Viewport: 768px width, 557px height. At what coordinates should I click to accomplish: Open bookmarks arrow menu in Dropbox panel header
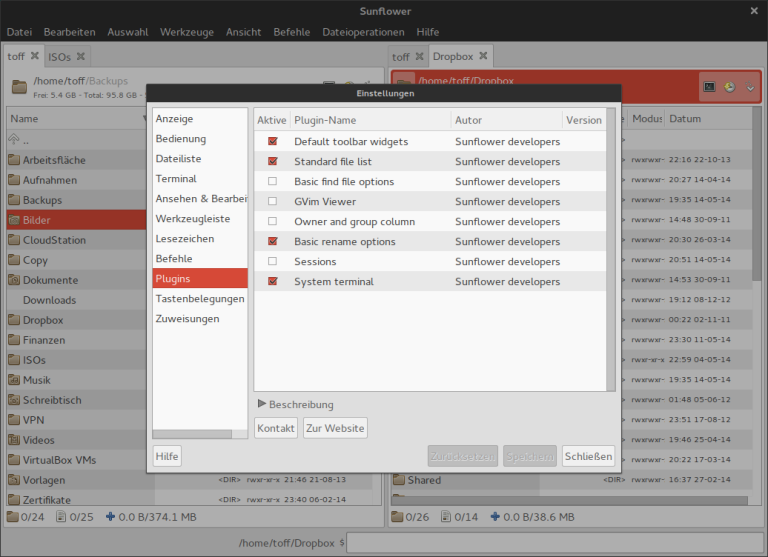point(750,87)
